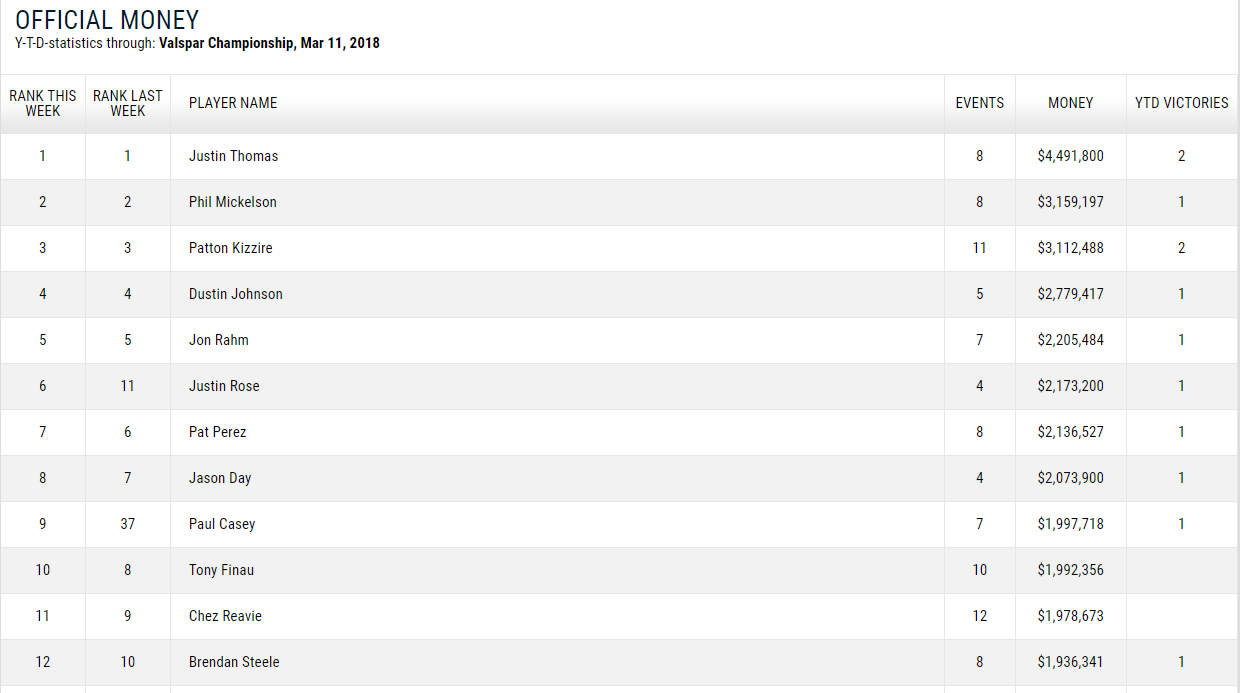Open the Chez Reavie player link

pos(225,616)
